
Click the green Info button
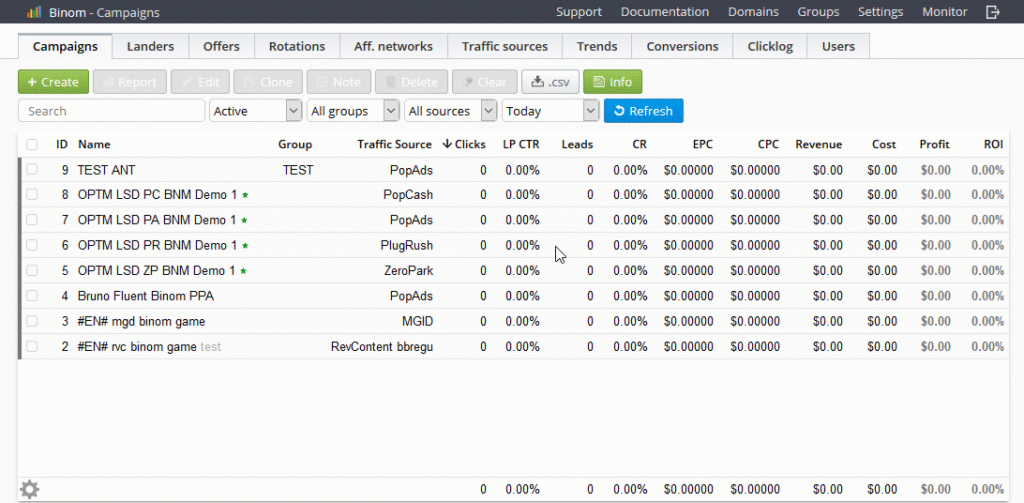point(613,82)
